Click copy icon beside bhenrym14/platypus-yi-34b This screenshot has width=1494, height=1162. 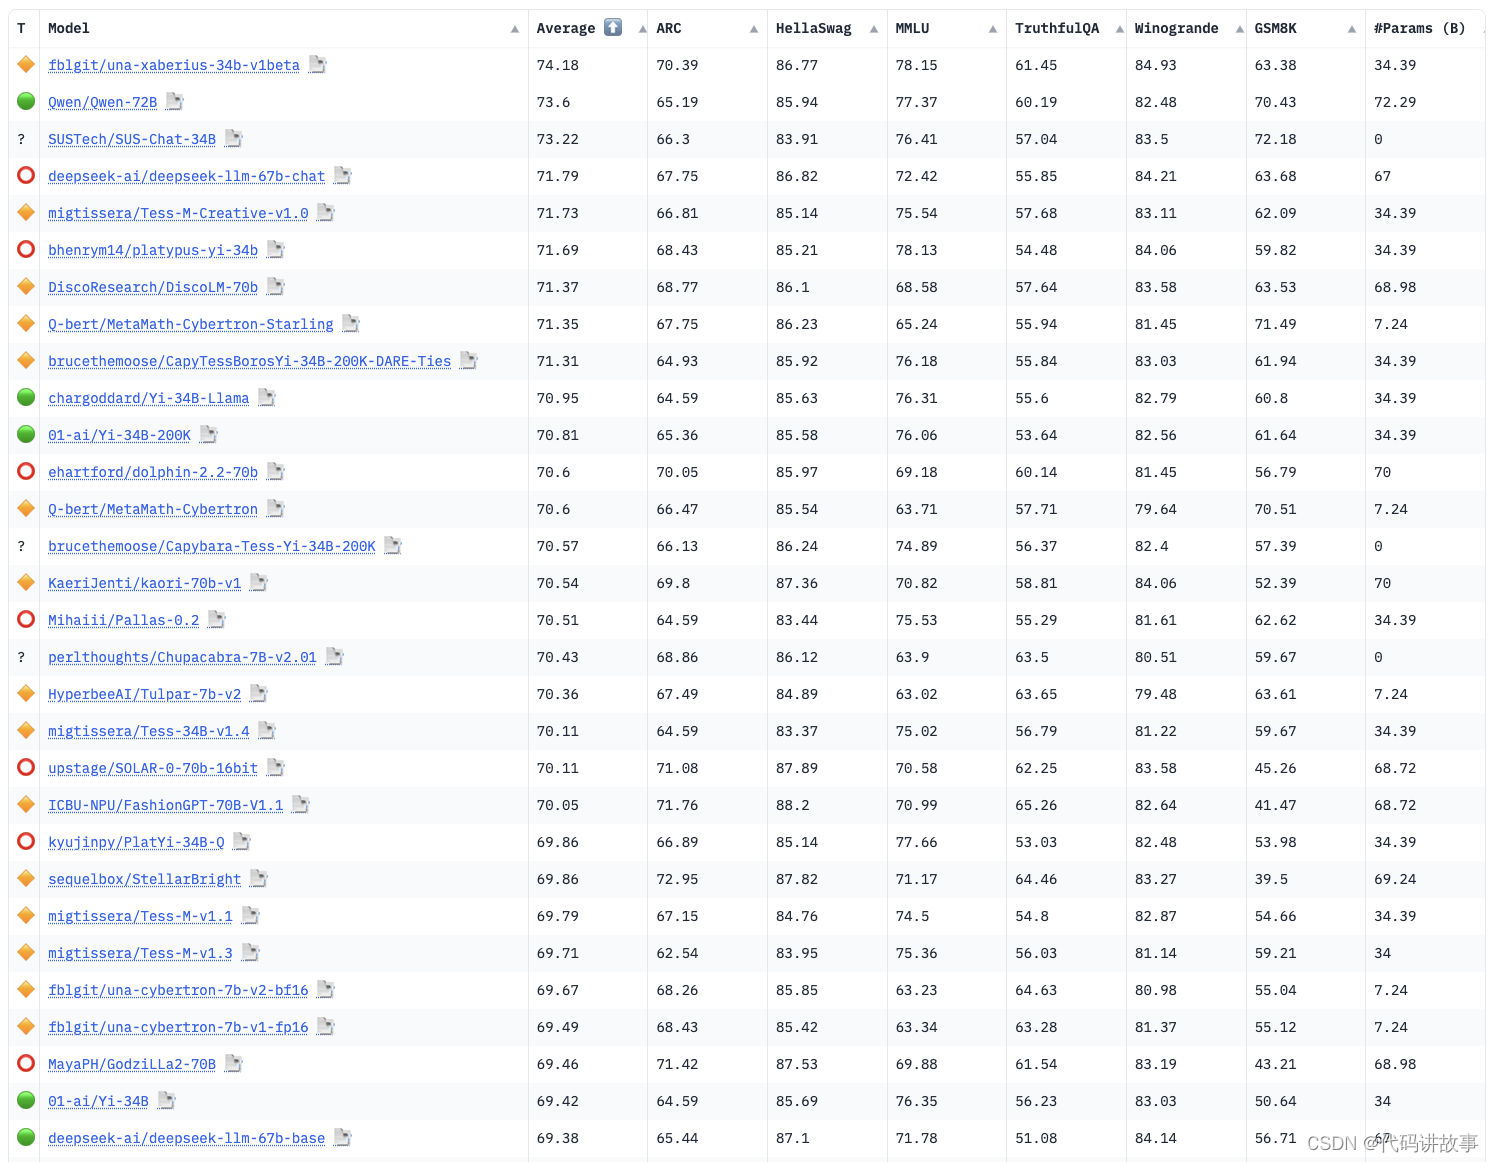[276, 250]
